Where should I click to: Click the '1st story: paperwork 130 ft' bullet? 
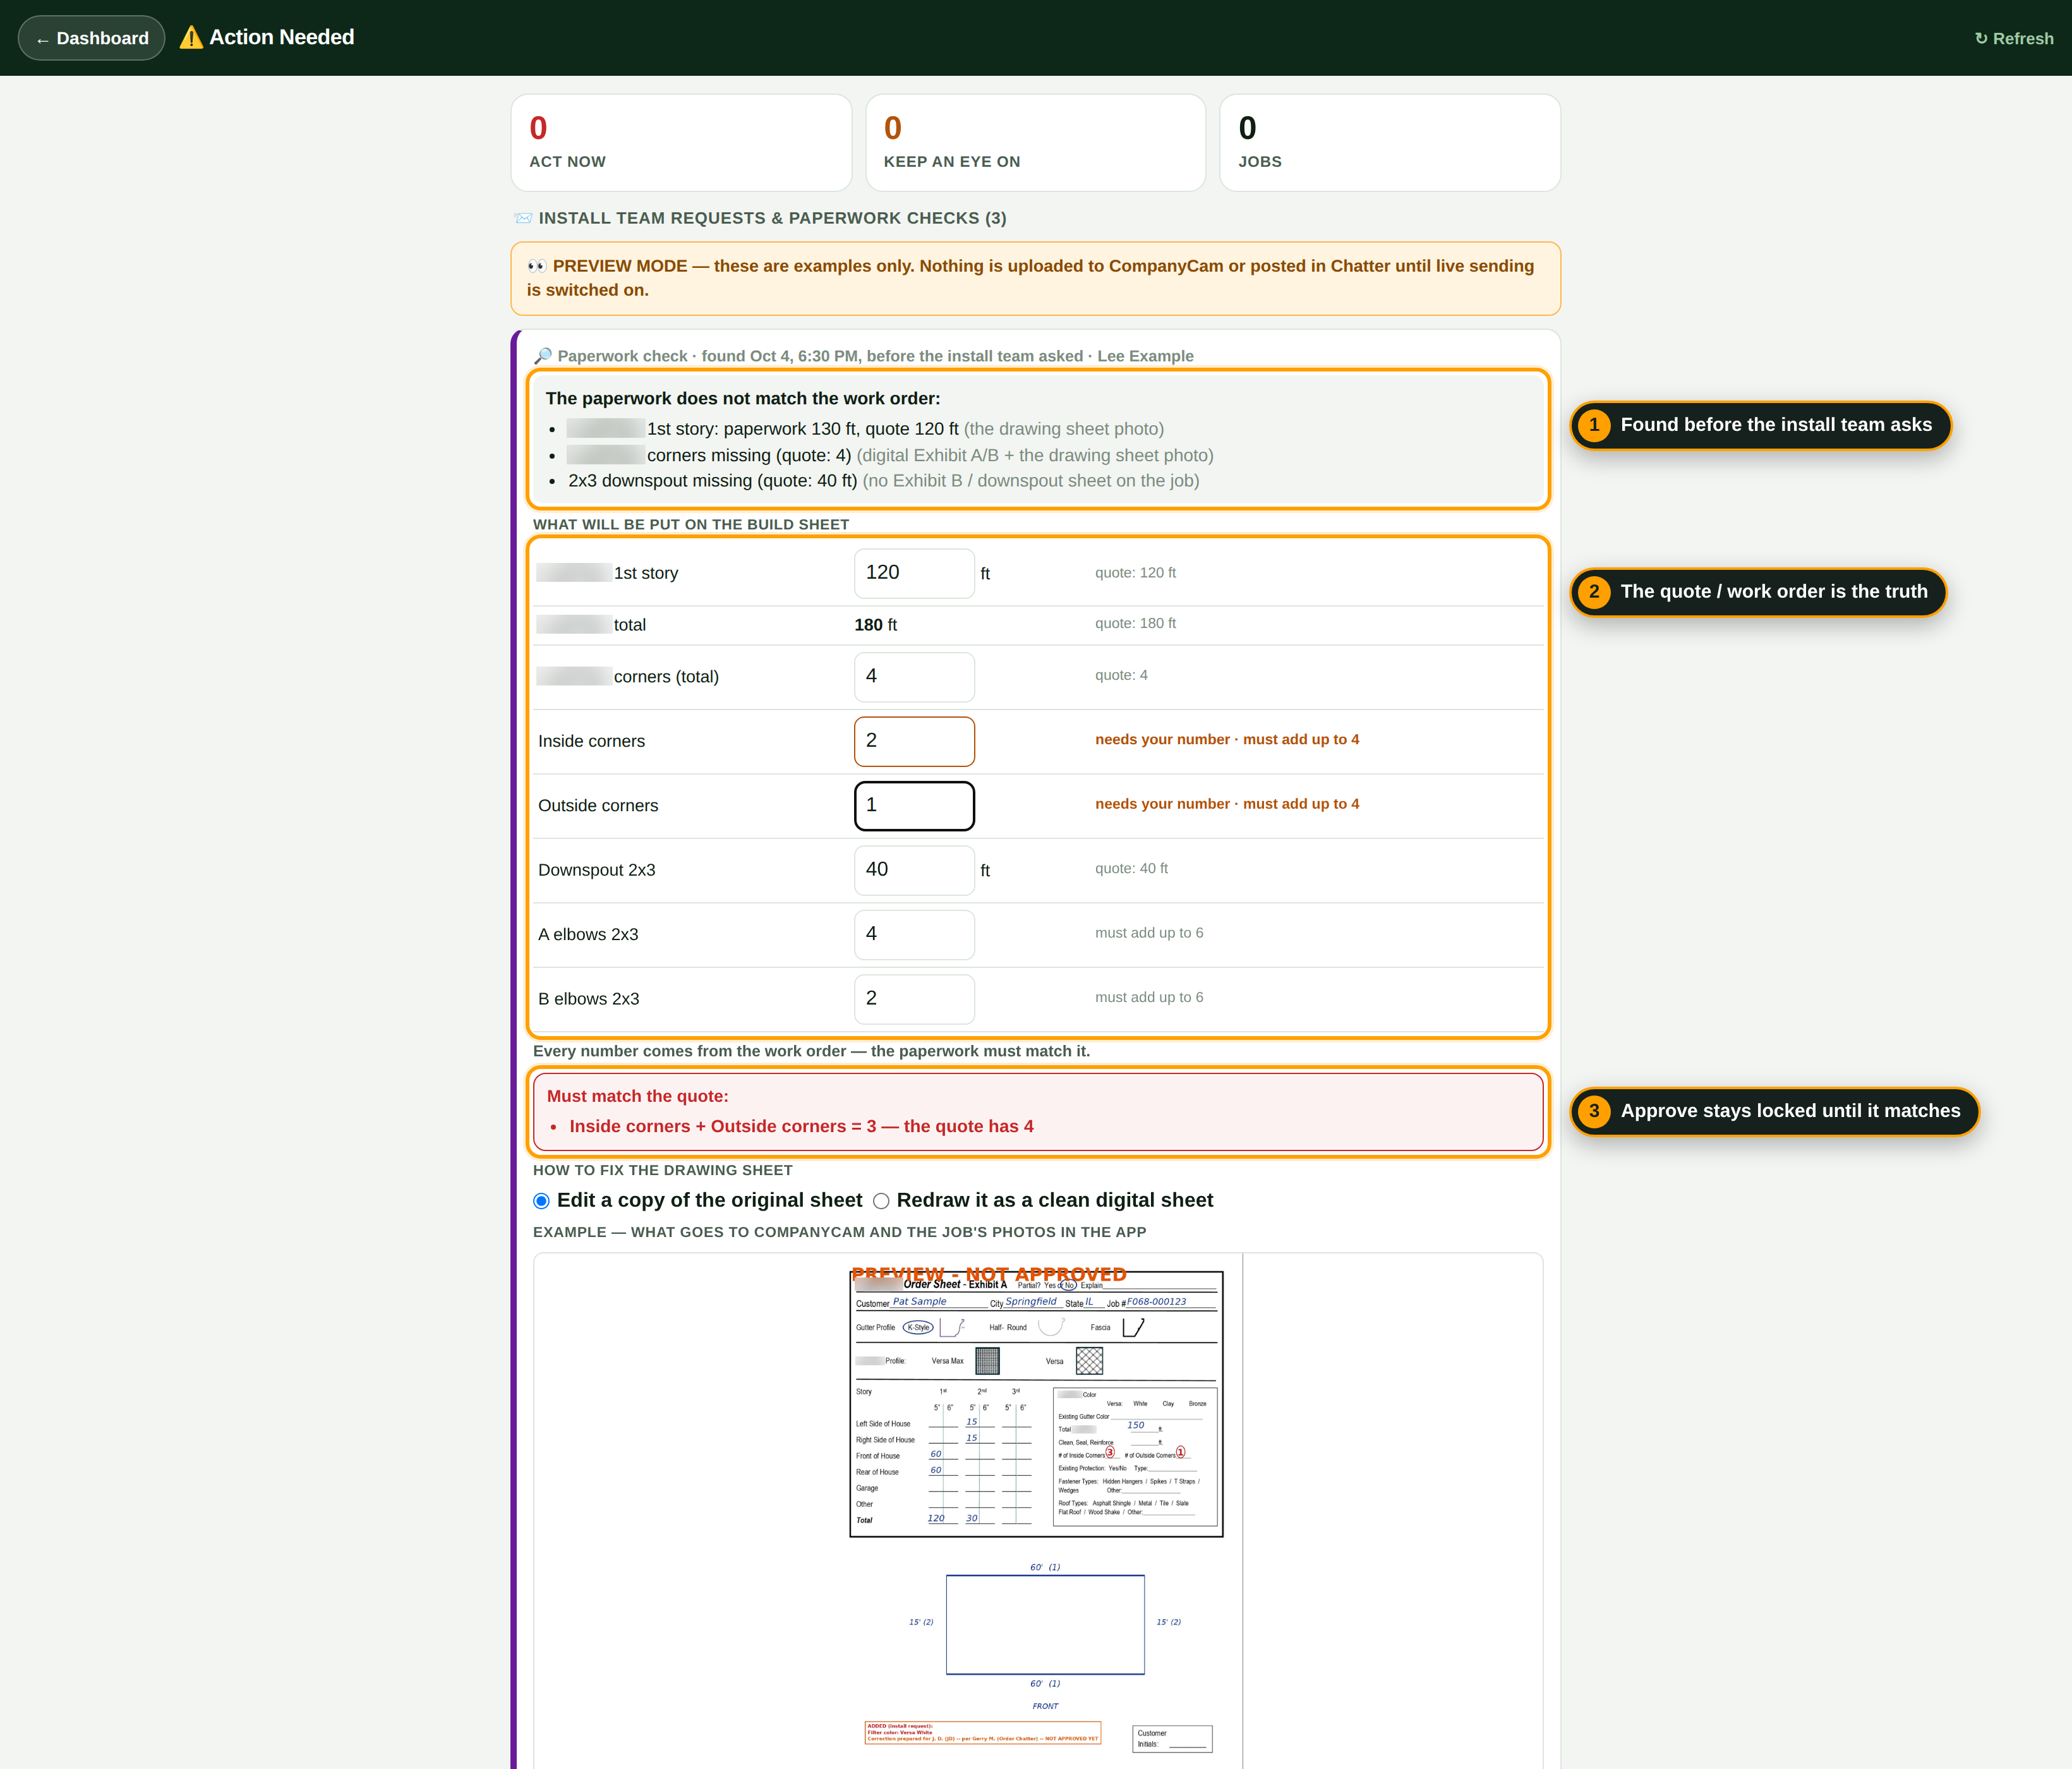[x=865, y=429]
